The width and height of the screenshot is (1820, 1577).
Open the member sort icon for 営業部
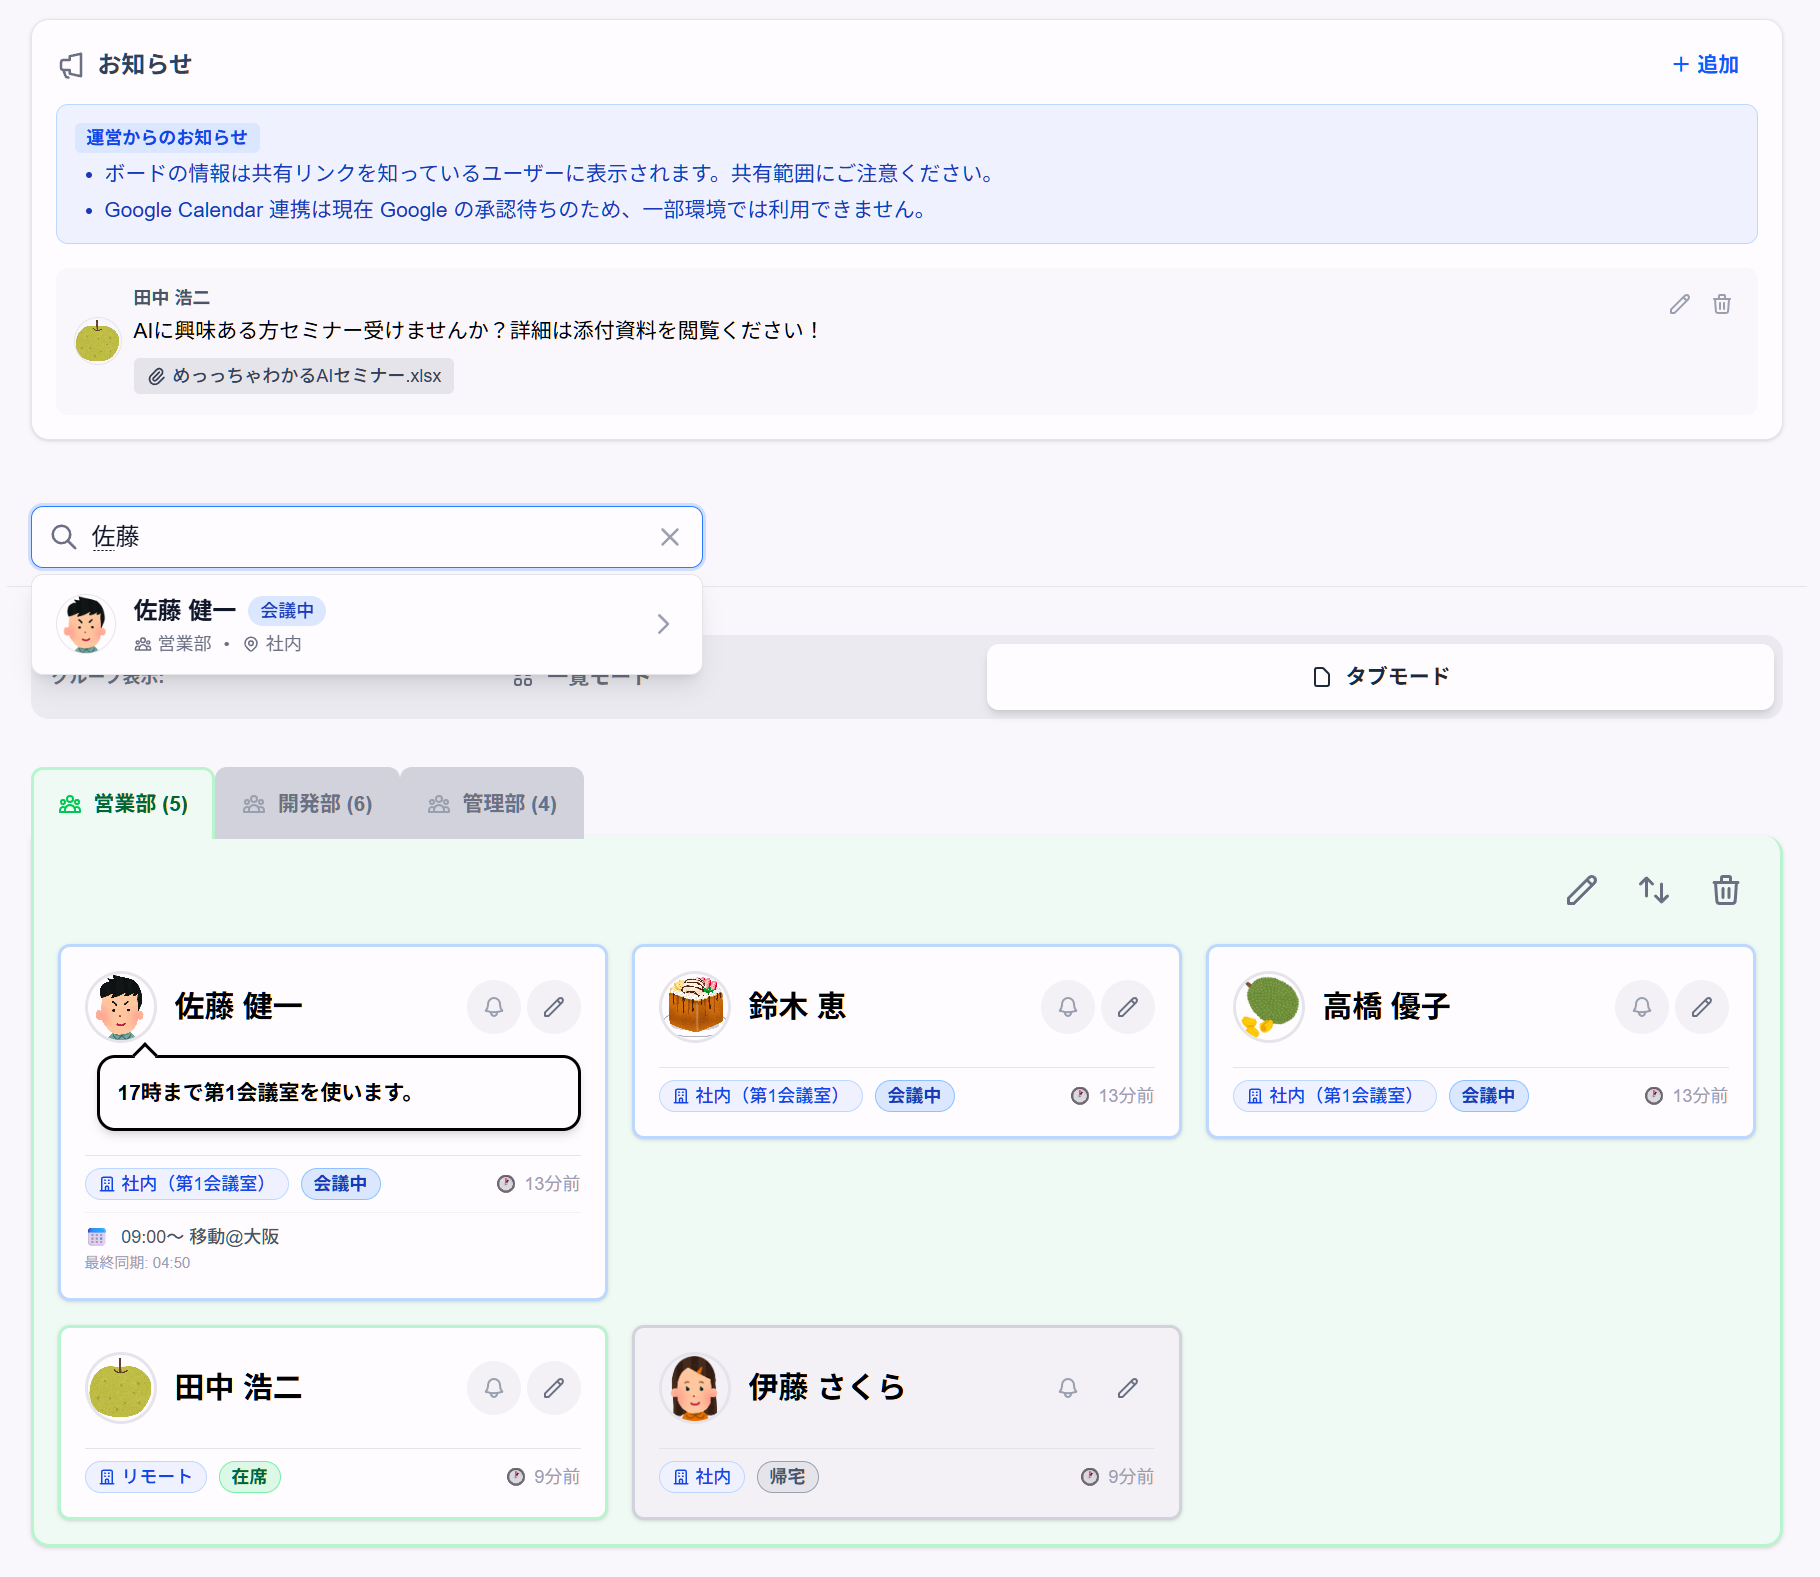tap(1653, 889)
